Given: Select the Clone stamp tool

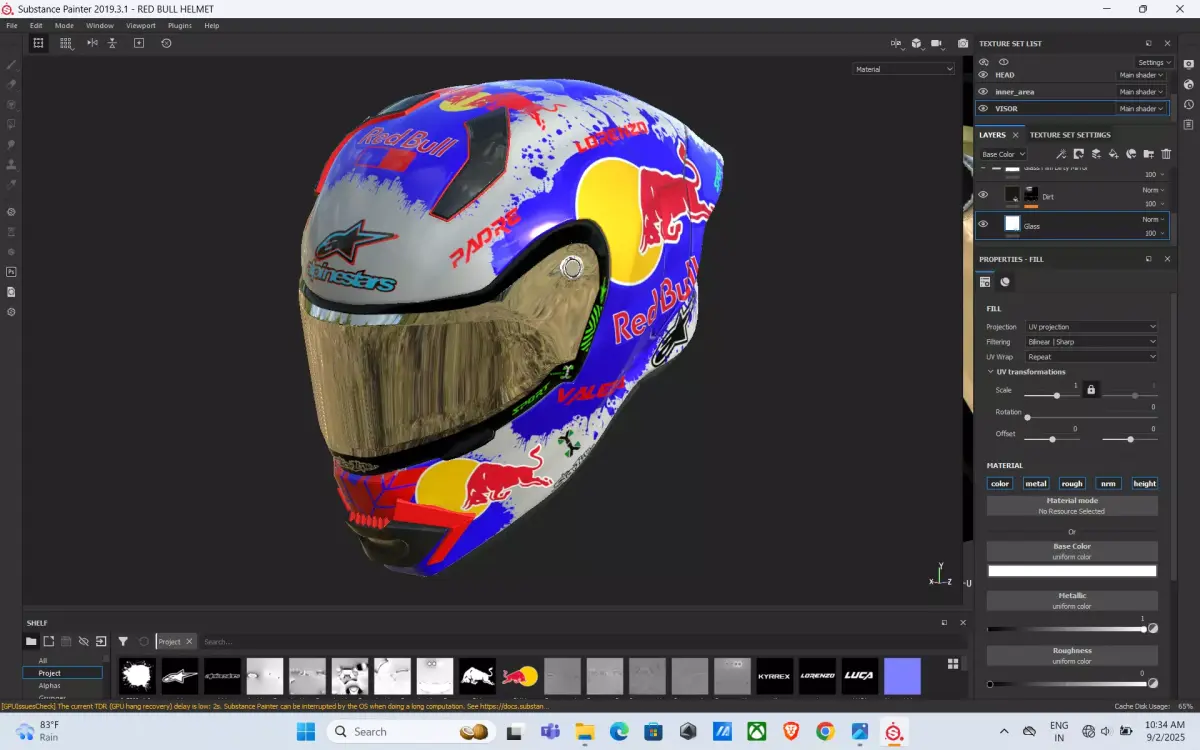Looking at the screenshot, I should pyautogui.click(x=11, y=164).
